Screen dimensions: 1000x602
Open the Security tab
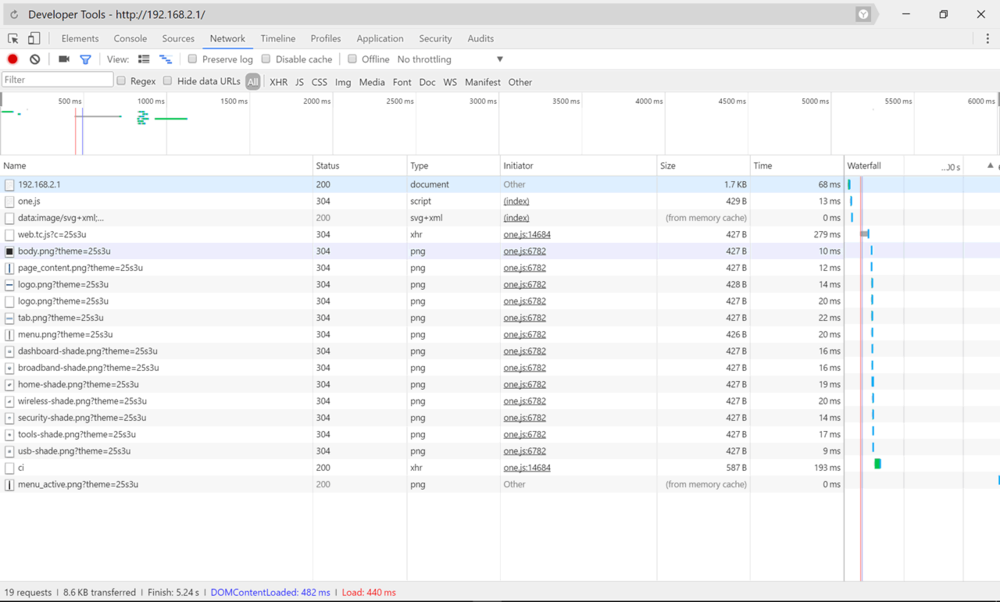435,38
